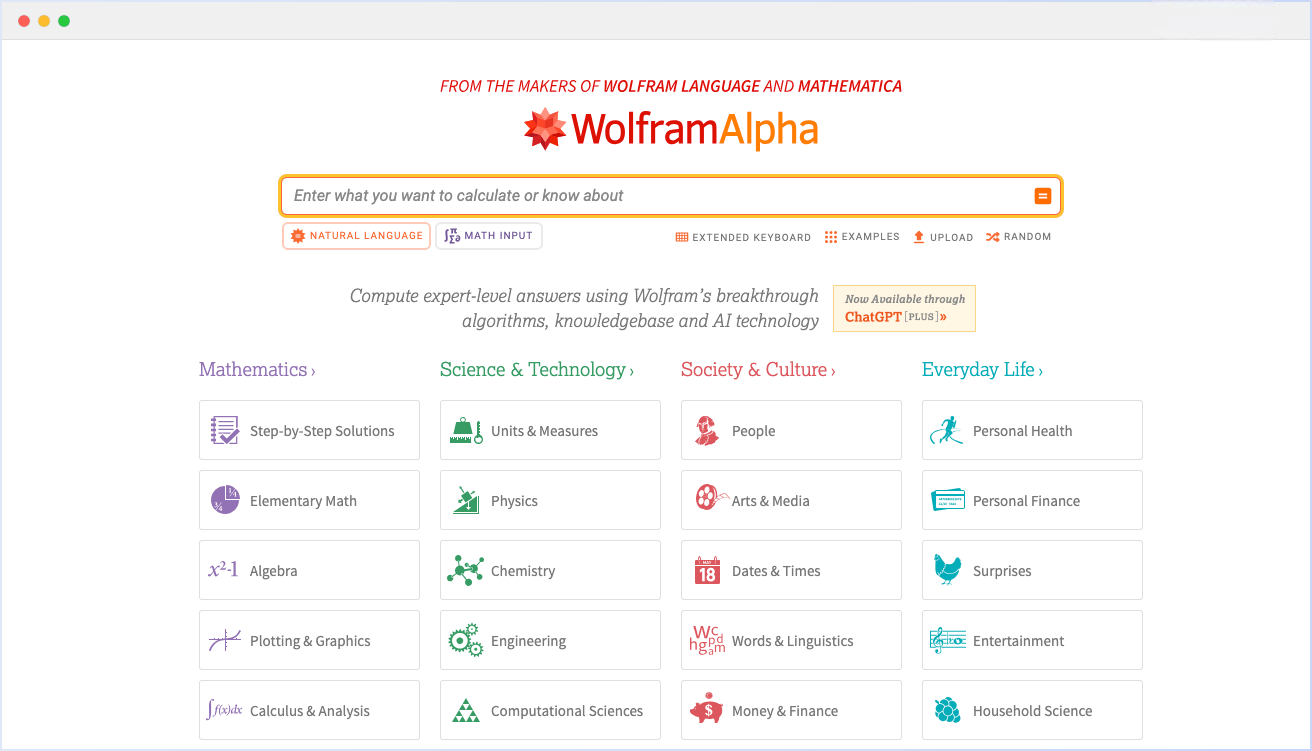
Task: Select the Surprises chicken icon
Action: [x=947, y=570]
